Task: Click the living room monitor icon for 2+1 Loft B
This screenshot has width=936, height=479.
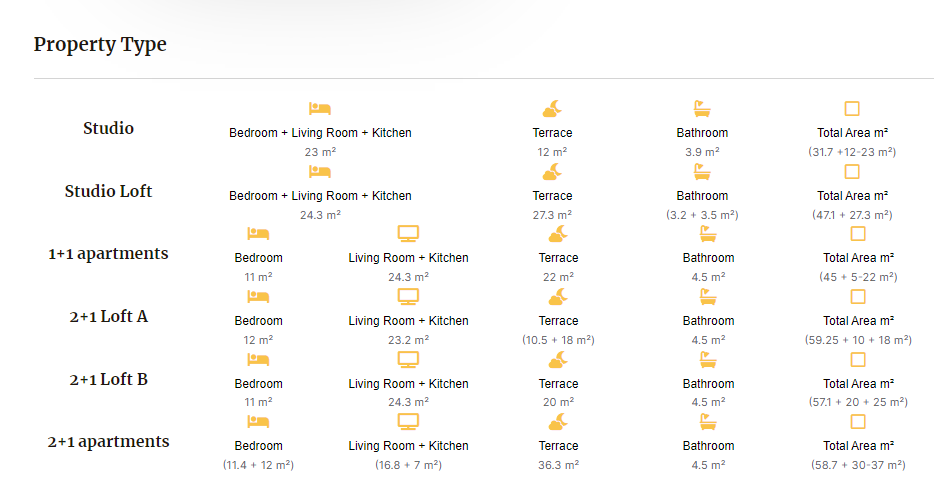Action: click(408, 360)
